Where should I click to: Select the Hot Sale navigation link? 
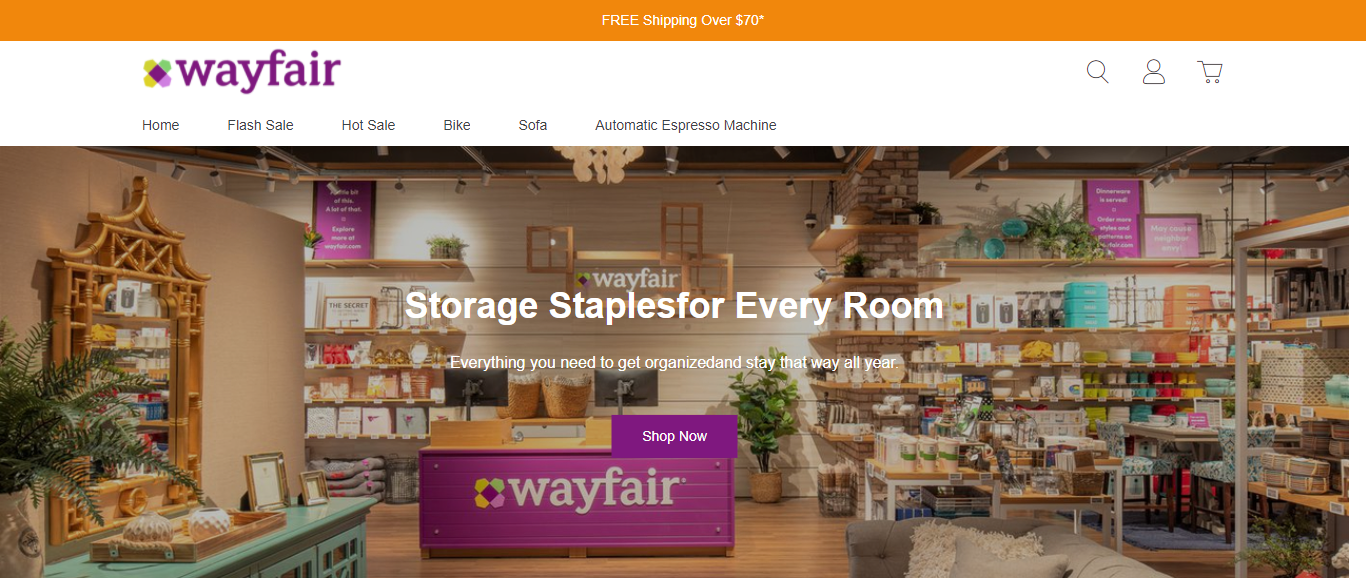pos(368,125)
